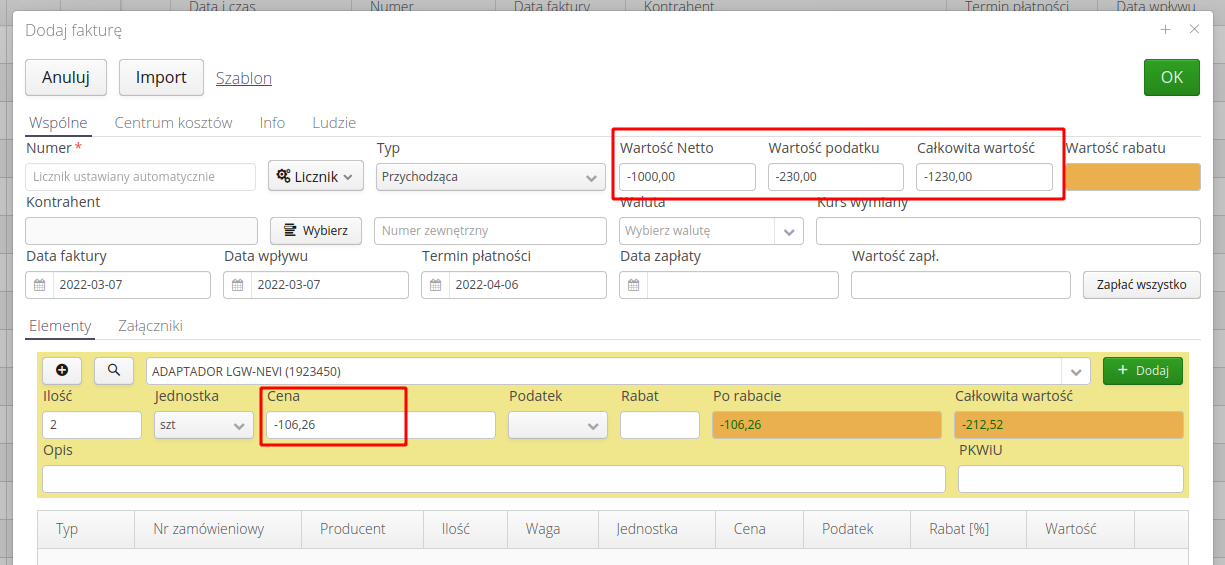Open the Typ dropdown showing Przychodząca
Viewport: 1225px width, 565px height.
pyautogui.click(x=490, y=177)
